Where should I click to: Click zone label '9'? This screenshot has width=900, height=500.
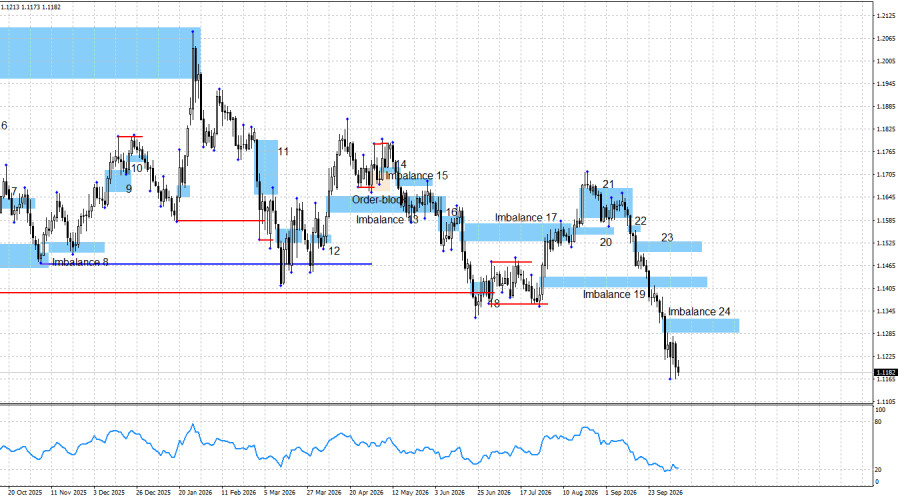click(129, 188)
